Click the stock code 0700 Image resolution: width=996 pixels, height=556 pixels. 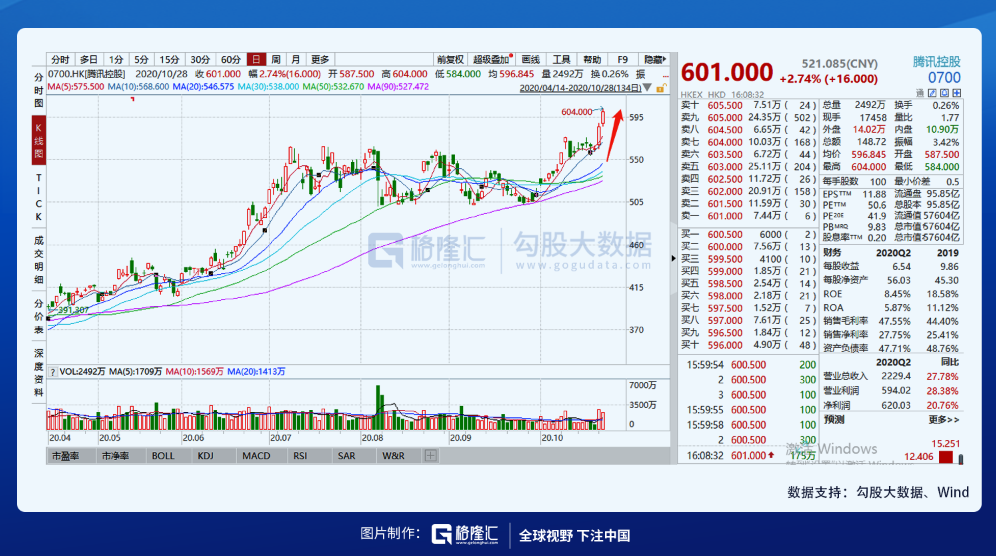944,78
